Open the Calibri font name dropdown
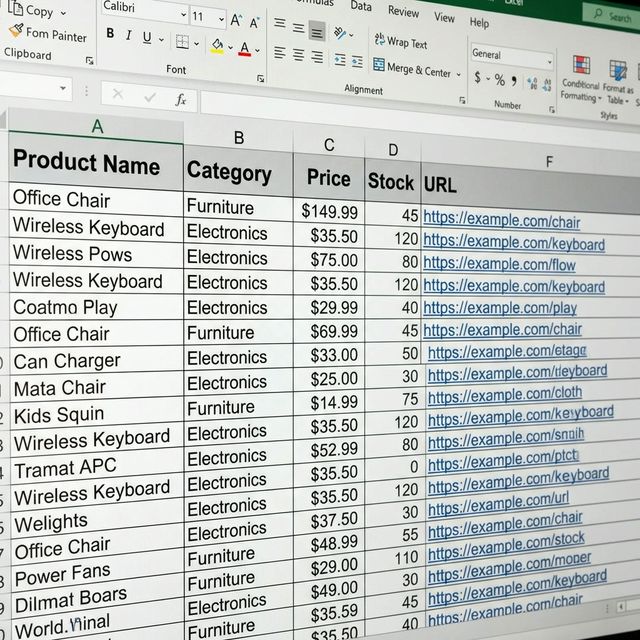 click(x=183, y=14)
